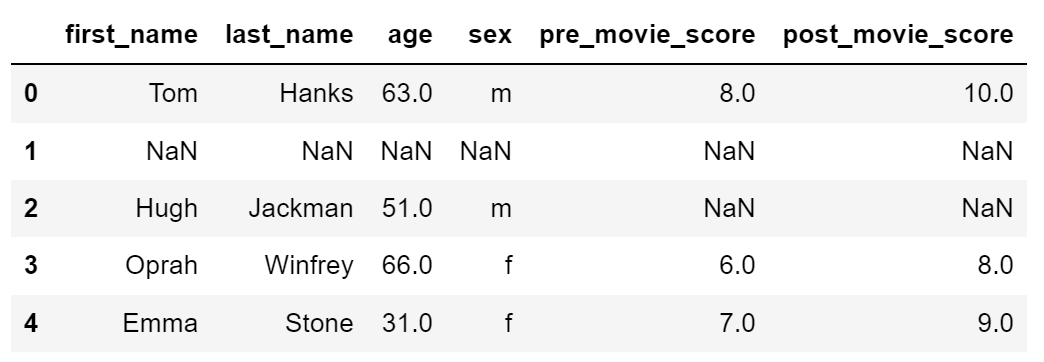The width and height of the screenshot is (1044, 362).
Task: Click the age column header
Action: [410, 36]
